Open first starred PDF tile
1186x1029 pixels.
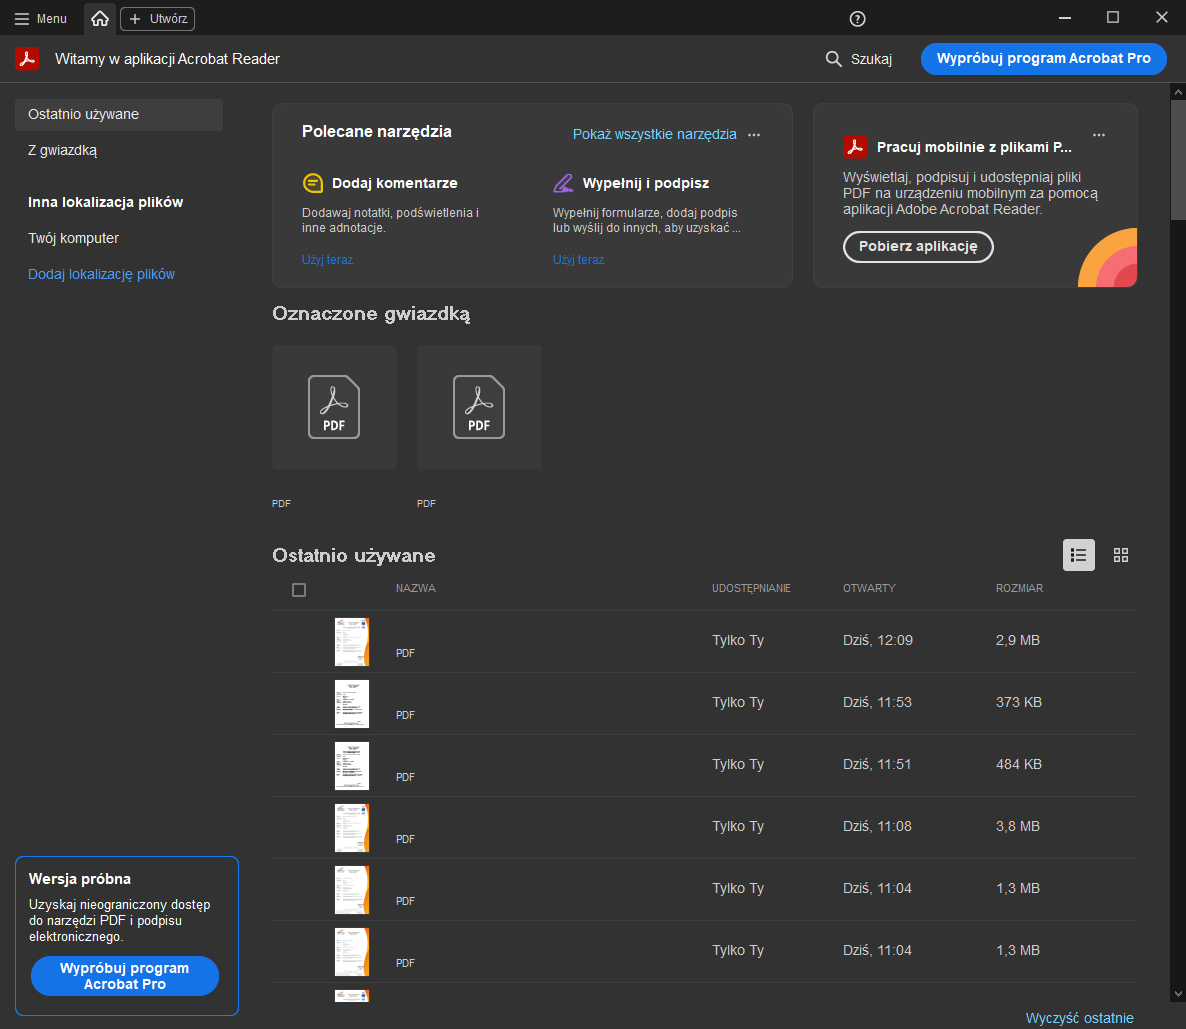point(334,407)
